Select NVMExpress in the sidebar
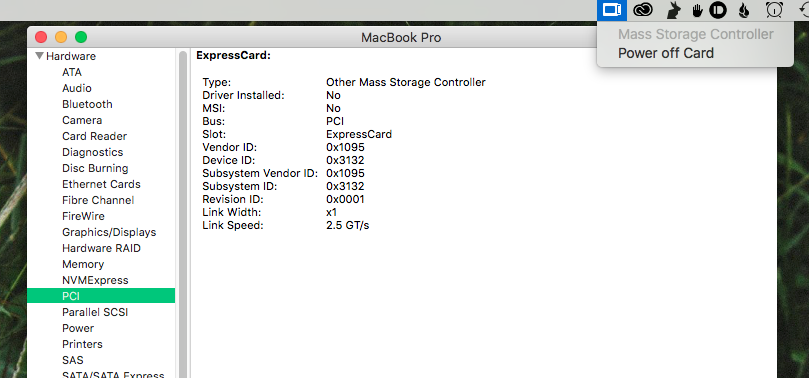Image resolution: width=809 pixels, height=378 pixels. [x=95, y=280]
